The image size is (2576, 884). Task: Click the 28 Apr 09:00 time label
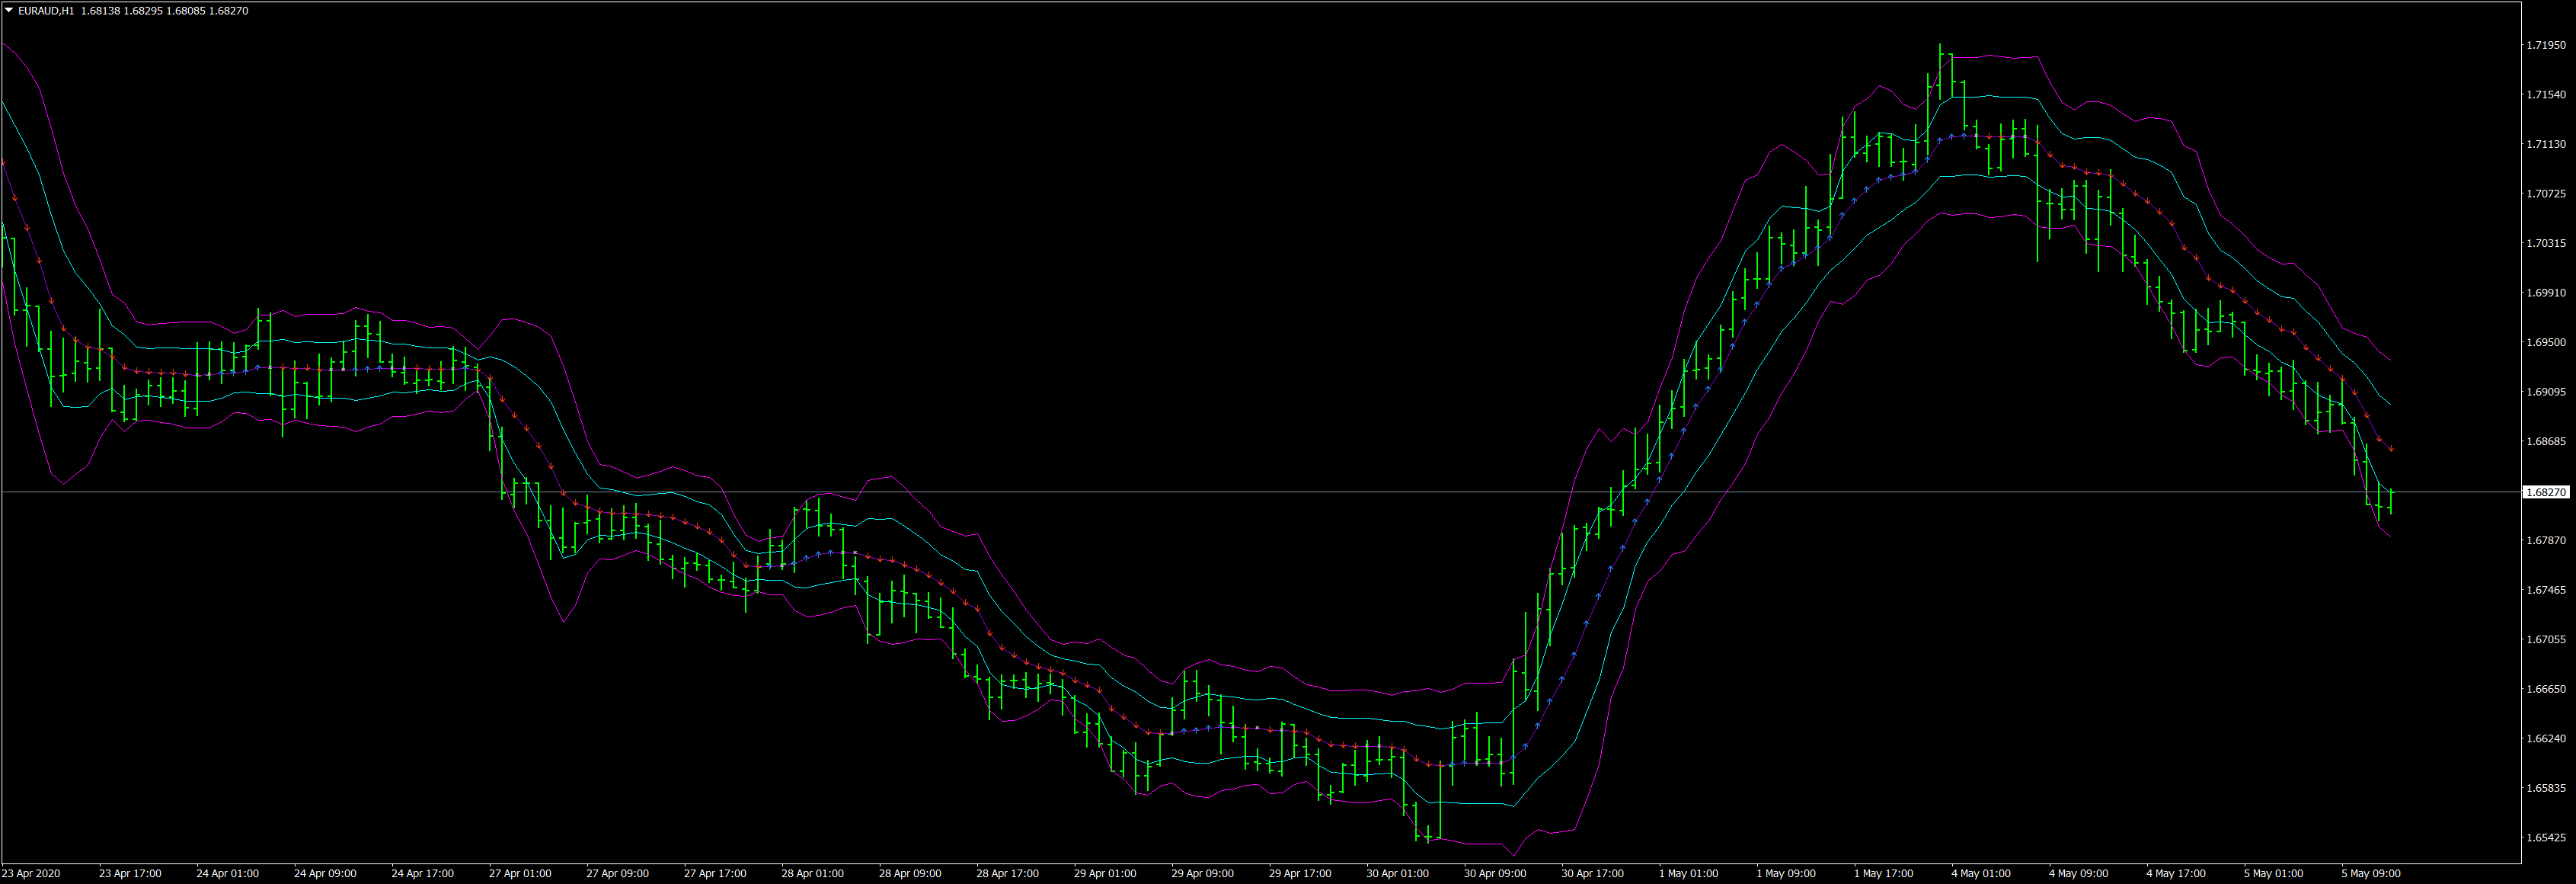[x=909, y=874]
